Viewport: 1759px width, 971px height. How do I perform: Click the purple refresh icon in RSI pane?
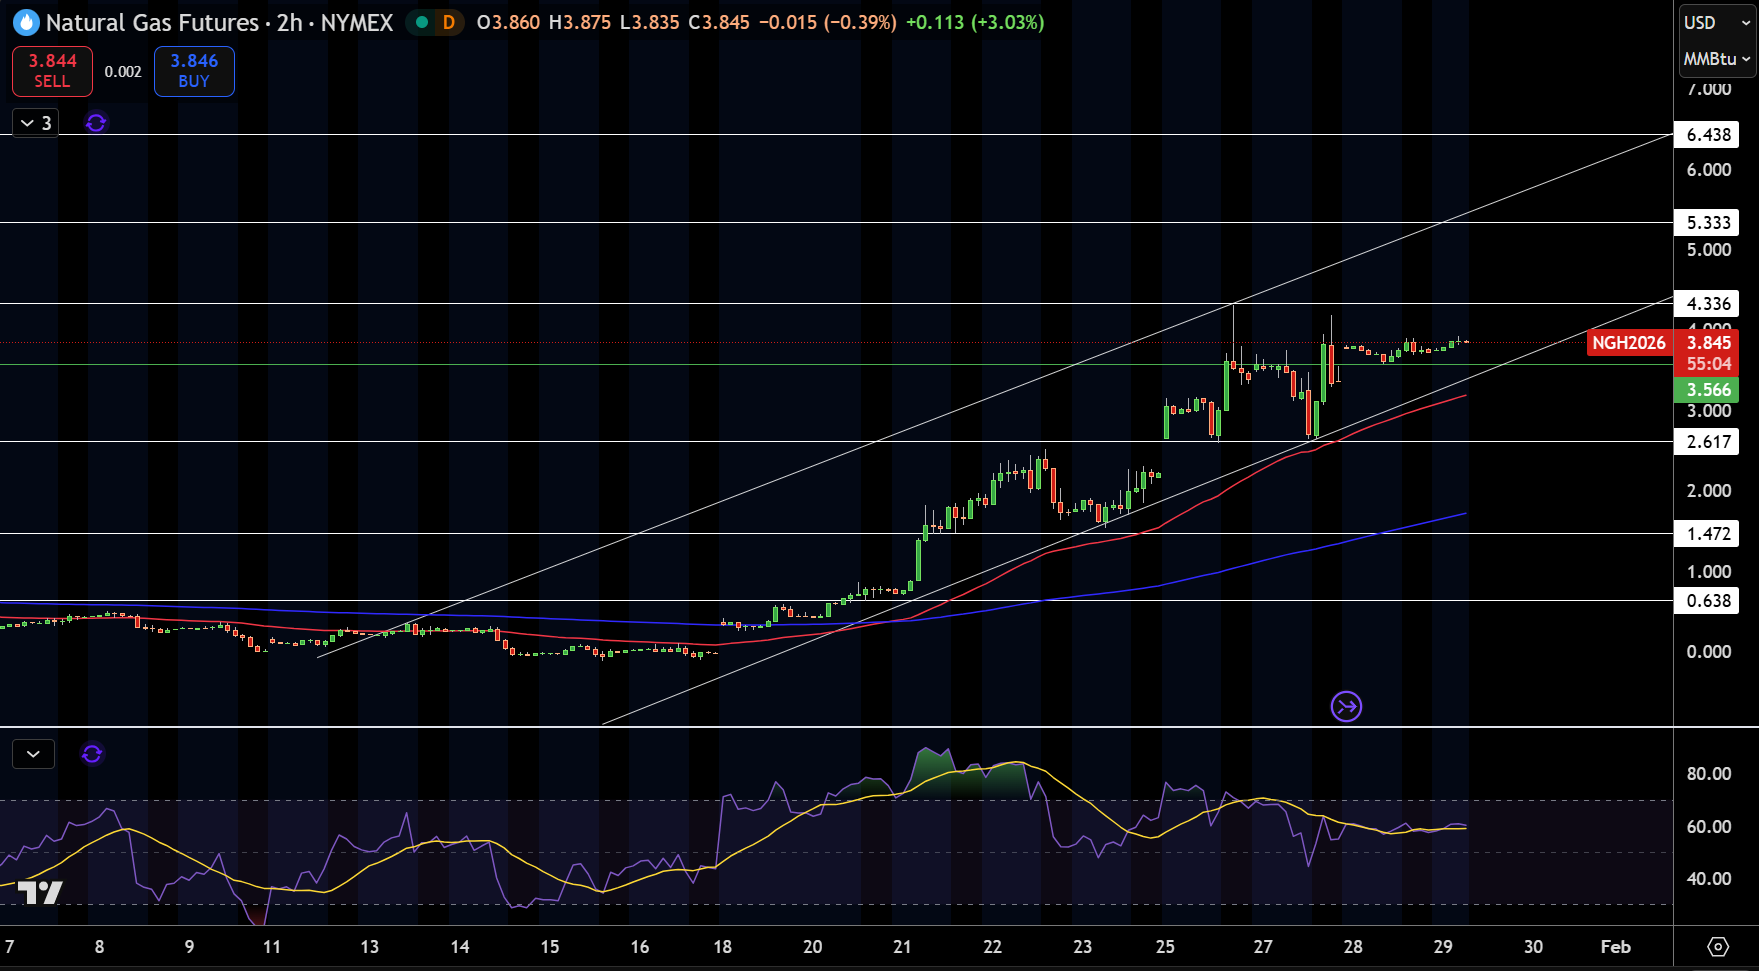point(92,754)
